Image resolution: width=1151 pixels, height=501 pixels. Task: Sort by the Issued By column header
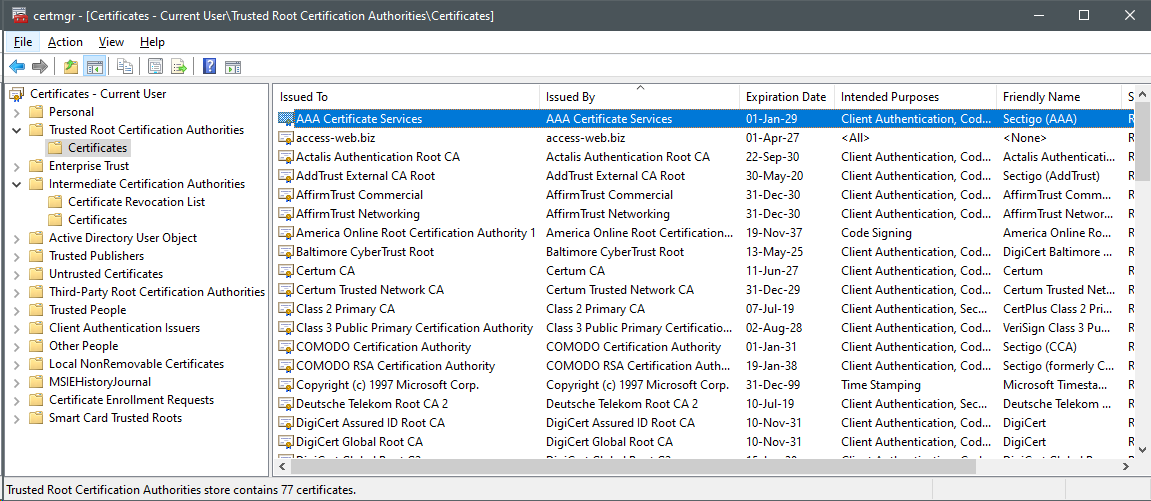(x=639, y=97)
